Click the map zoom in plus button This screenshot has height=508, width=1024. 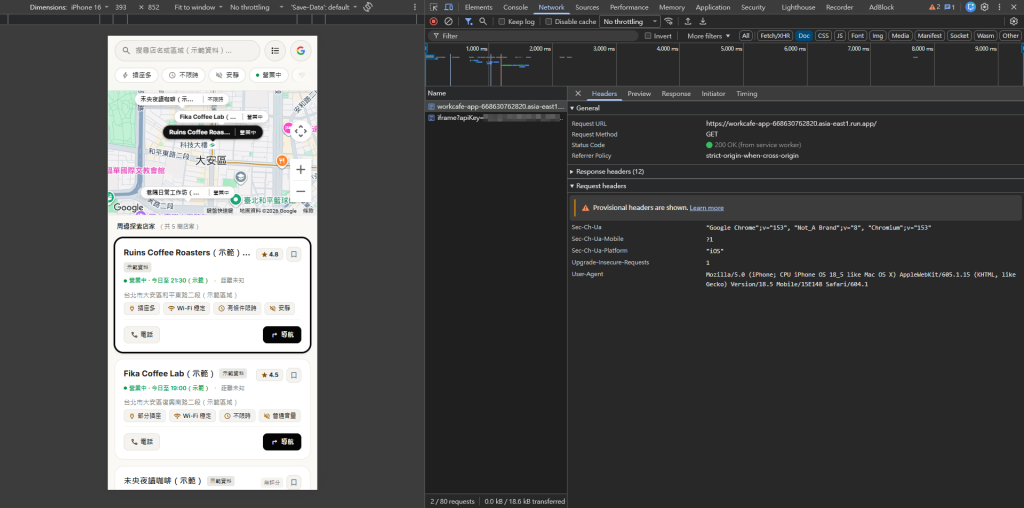click(300, 170)
